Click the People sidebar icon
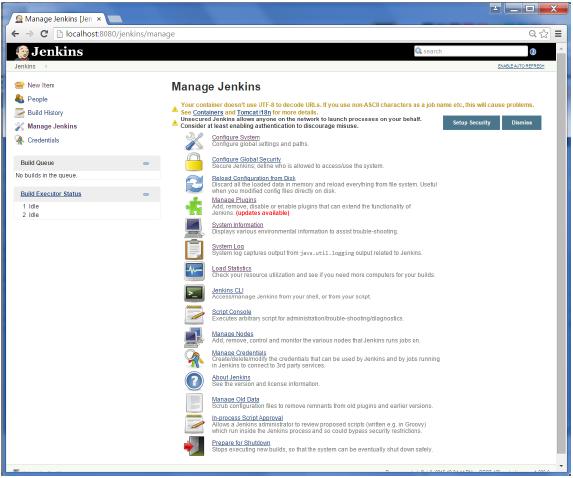Image resolution: width=573 pixels, height=478 pixels. [19, 99]
